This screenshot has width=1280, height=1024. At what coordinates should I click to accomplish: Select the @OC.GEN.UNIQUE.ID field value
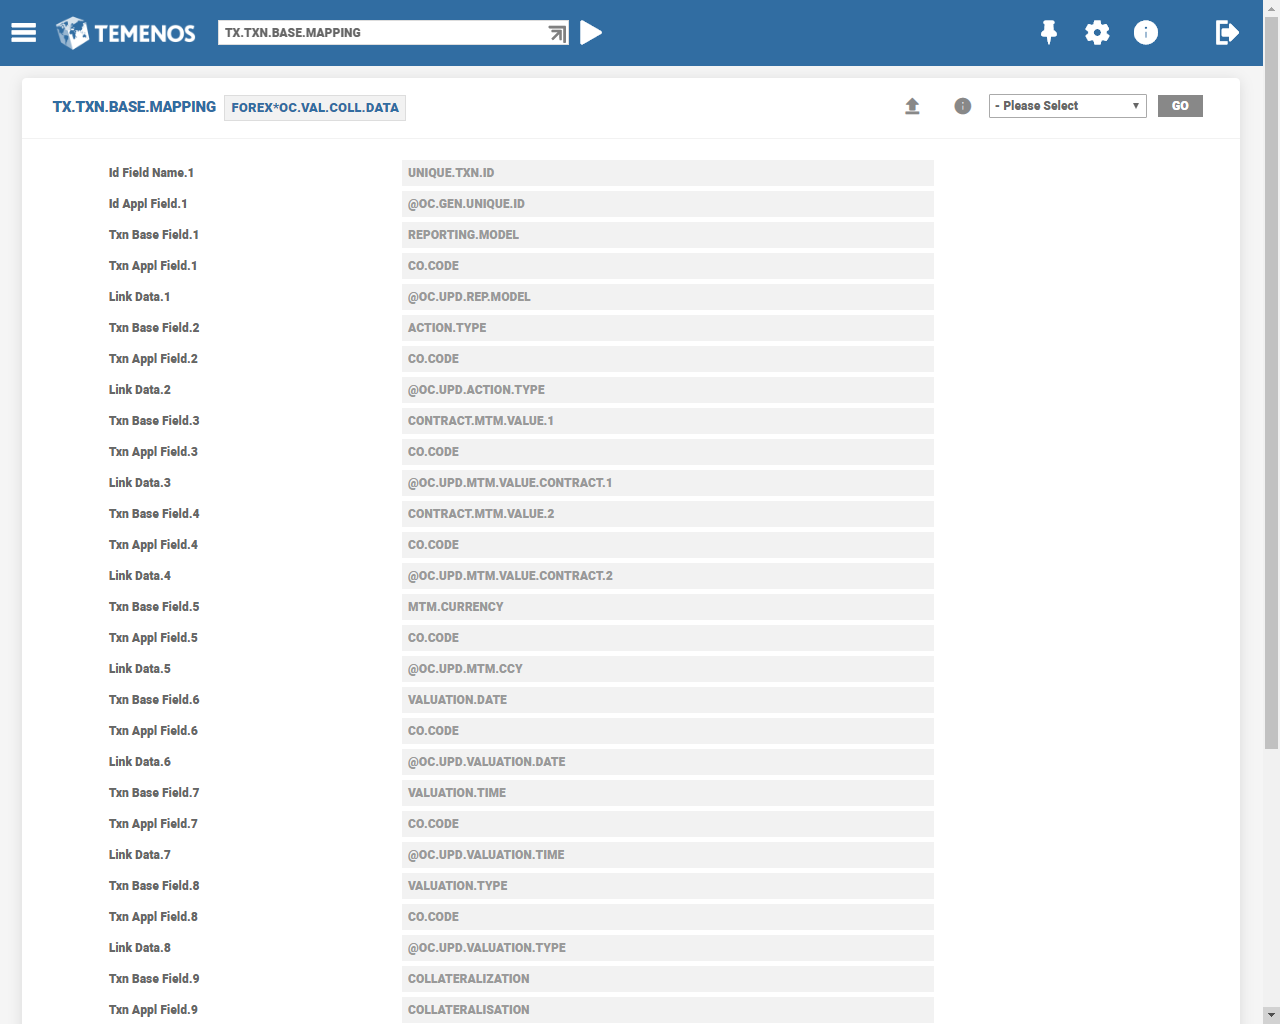(668, 204)
